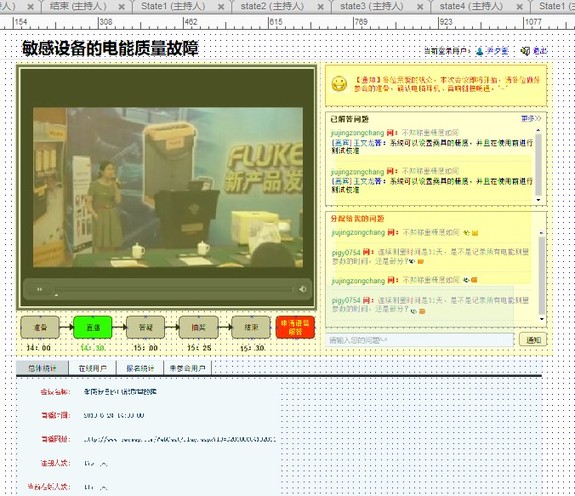This screenshot has width=575, height=496.
Task: Click the video progress bar
Action: click(173, 289)
